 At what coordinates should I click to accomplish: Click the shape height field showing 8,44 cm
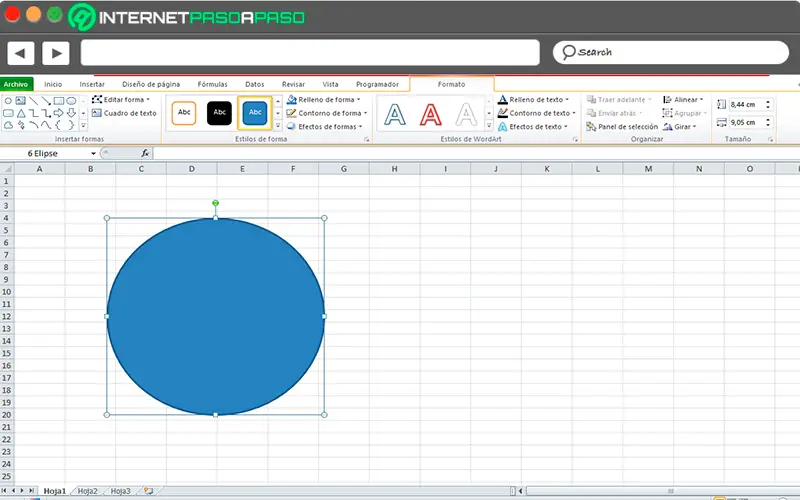click(x=745, y=104)
